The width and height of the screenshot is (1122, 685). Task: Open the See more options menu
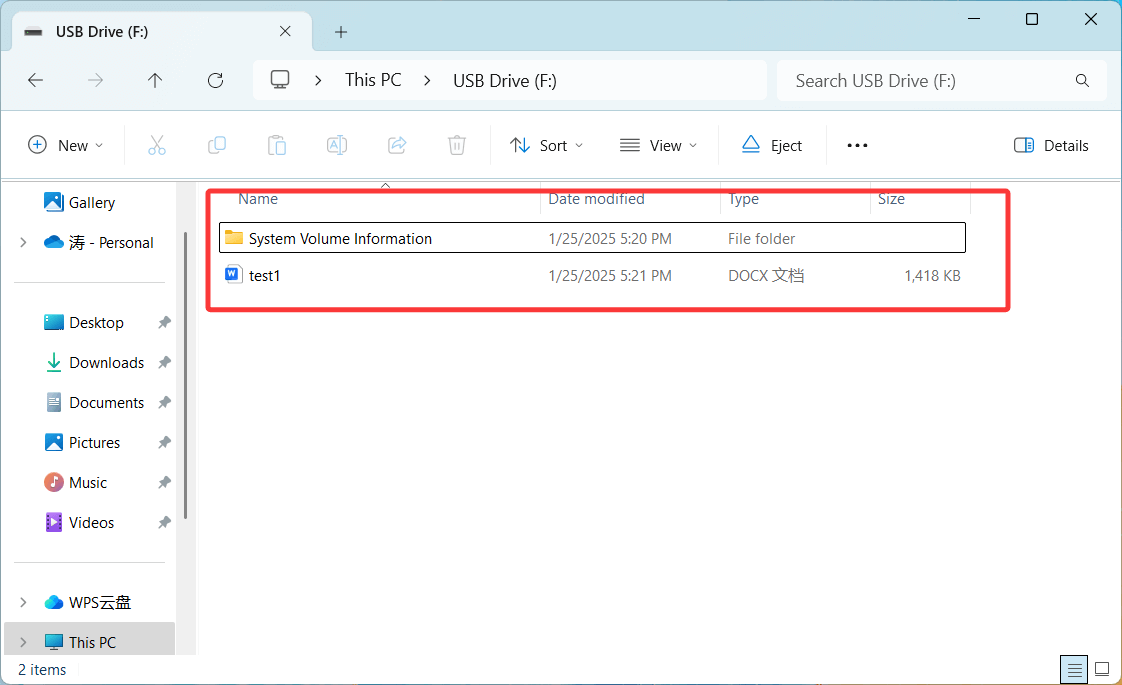pos(857,145)
